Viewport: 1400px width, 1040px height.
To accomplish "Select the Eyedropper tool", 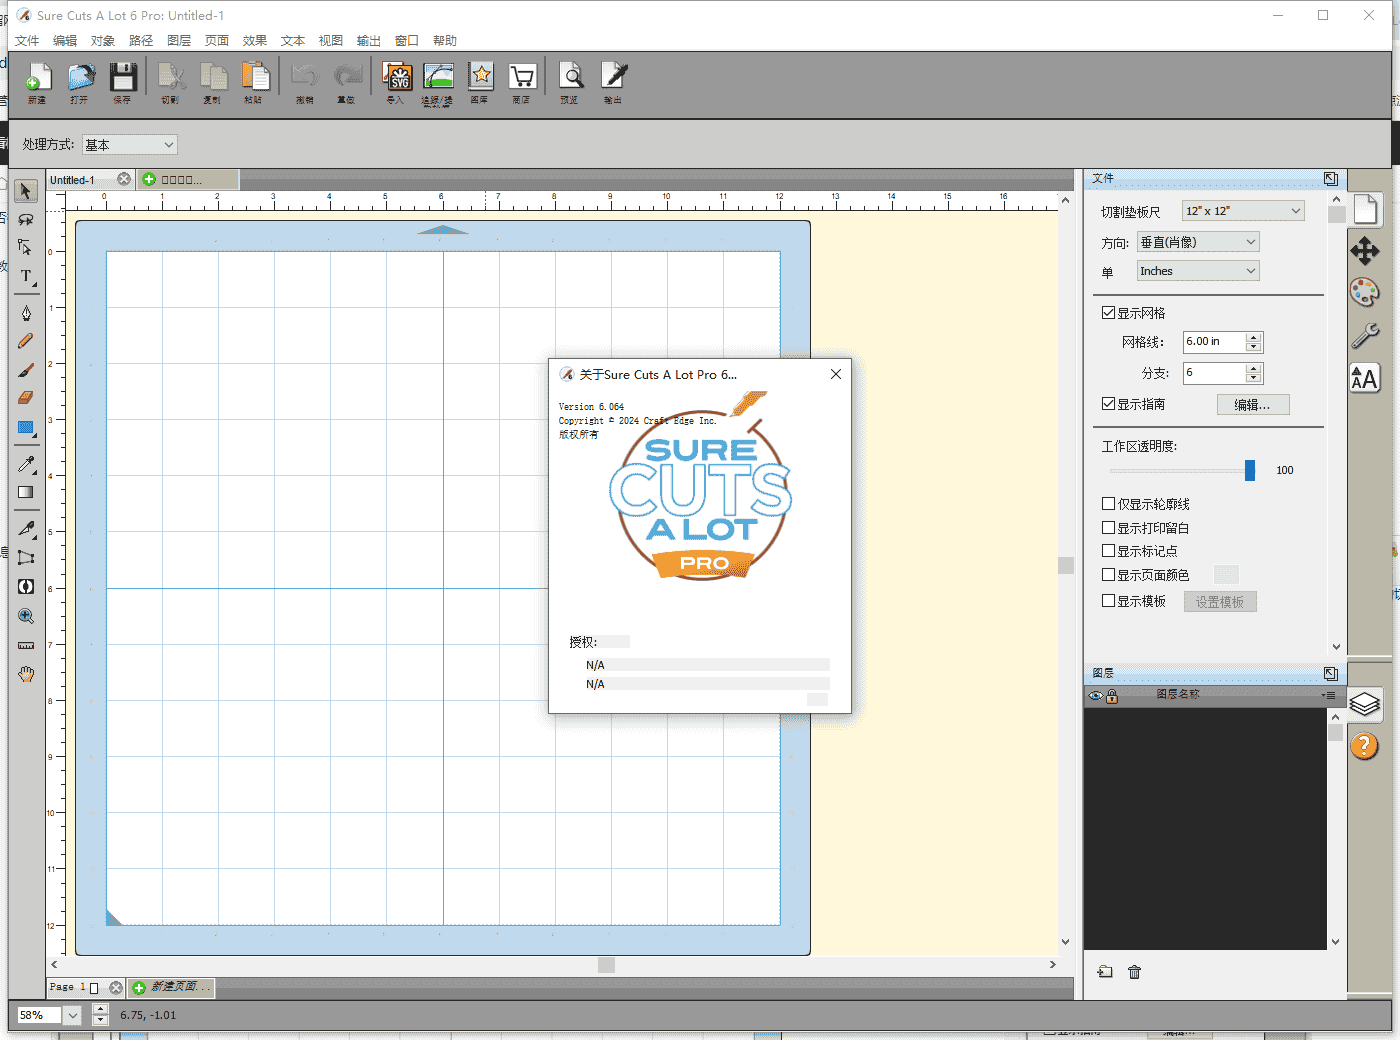I will click(26, 464).
